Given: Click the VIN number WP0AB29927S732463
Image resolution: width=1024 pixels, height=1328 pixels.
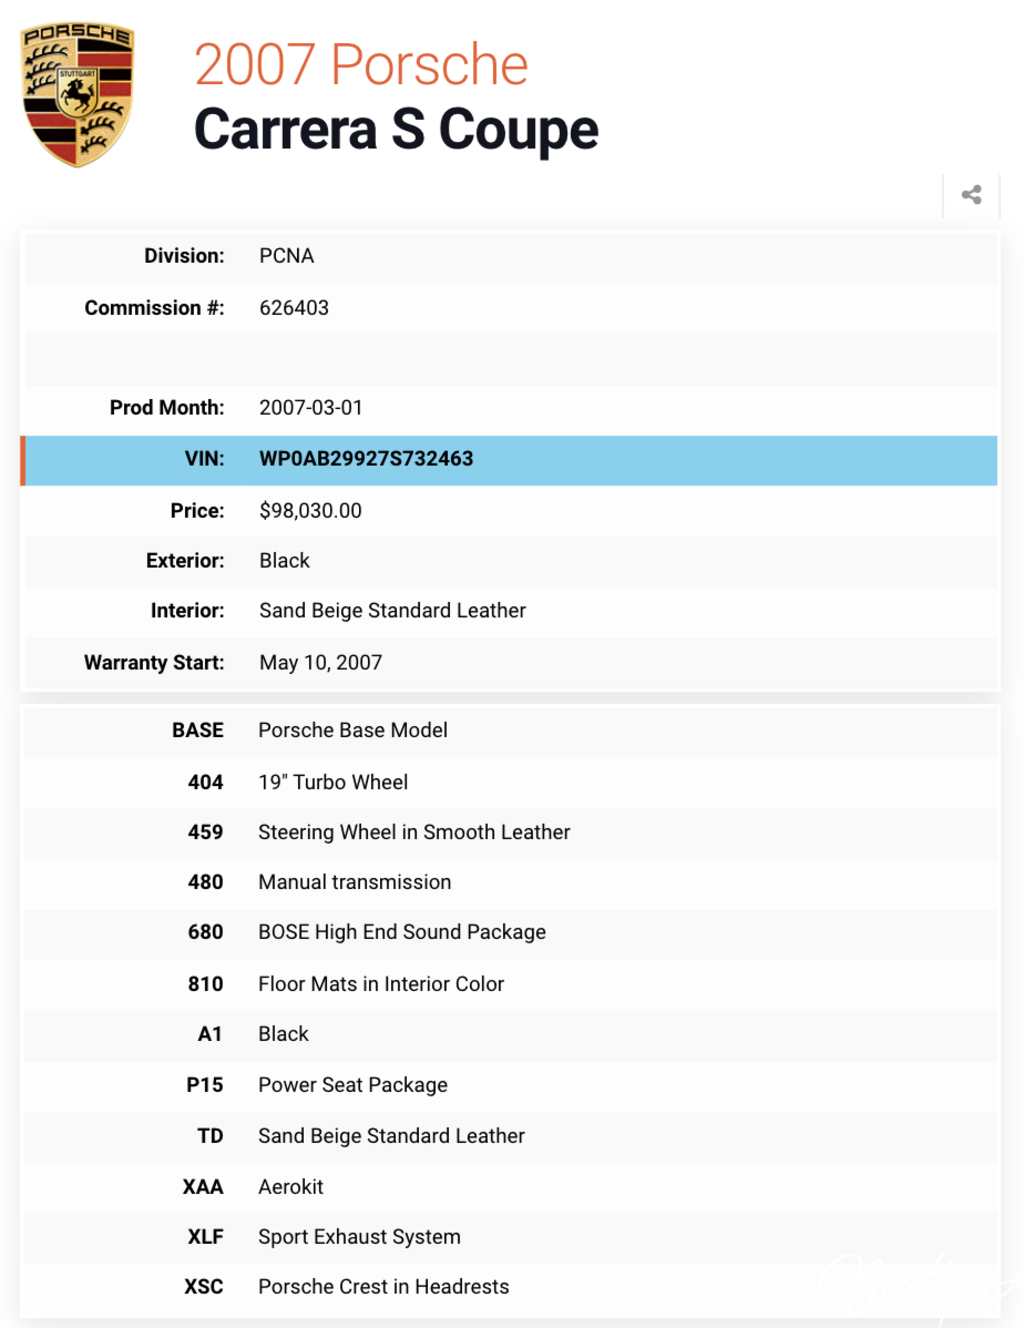Looking at the screenshot, I should pos(366,459).
